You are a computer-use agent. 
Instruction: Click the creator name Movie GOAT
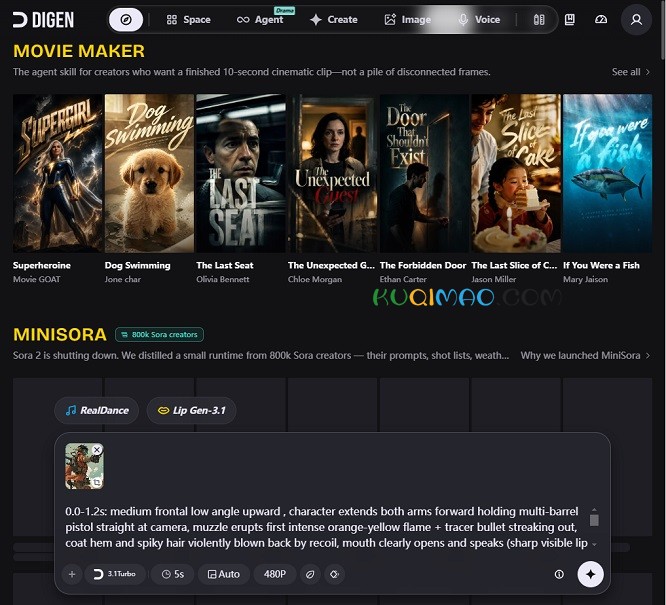(x=37, y=279)
